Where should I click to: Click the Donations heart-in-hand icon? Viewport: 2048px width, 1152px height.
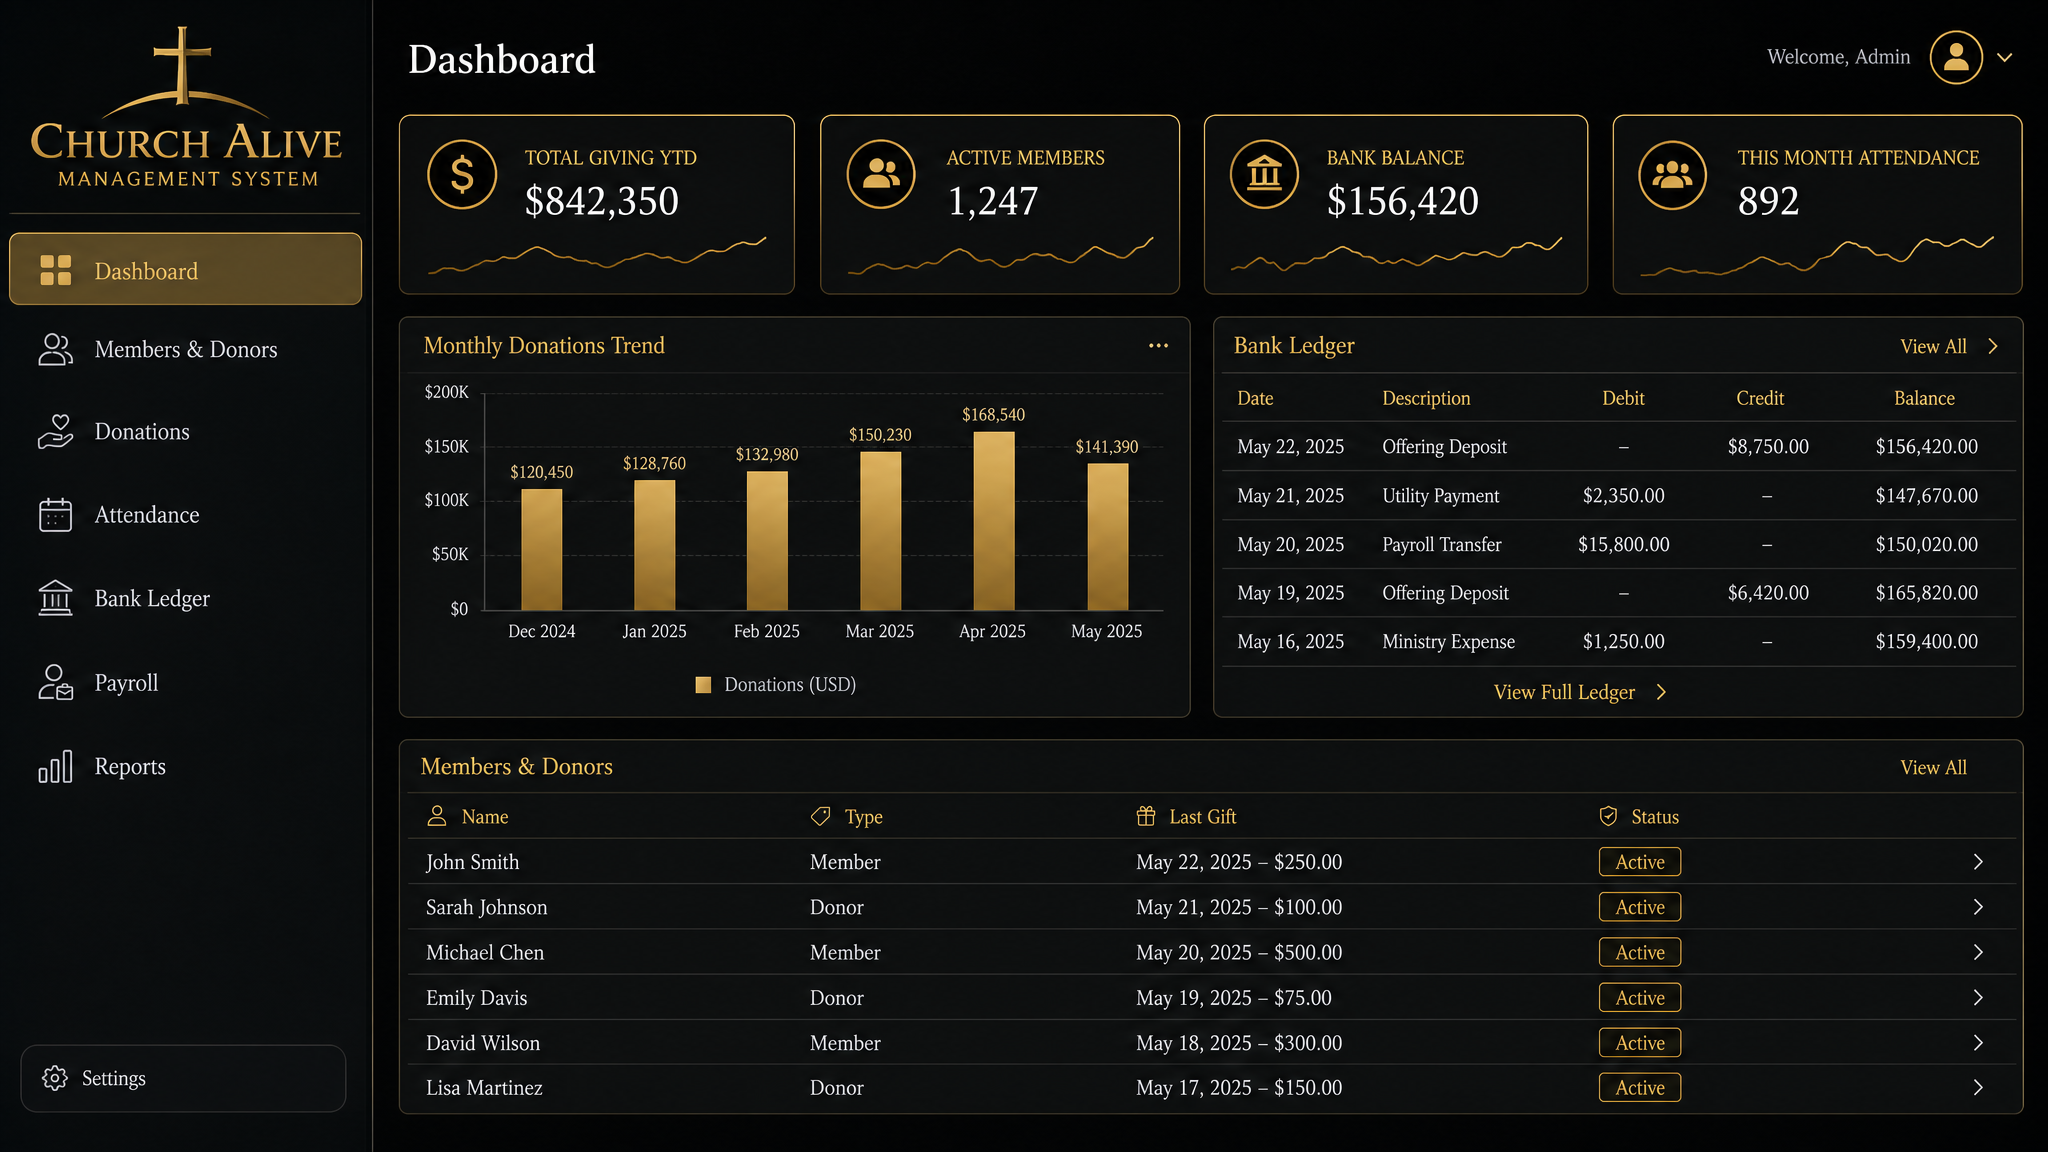tap(56, 432)
